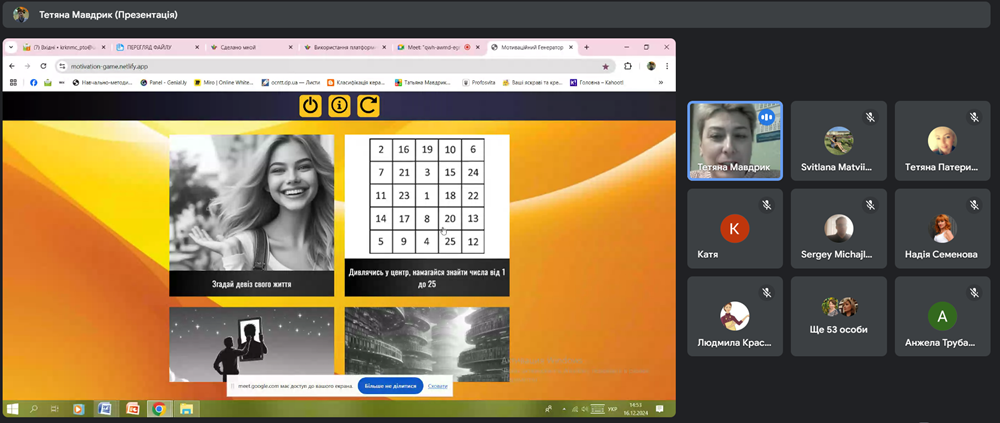Viewport: 1000px width, 423px height.
Task: Click the "Згадай девіз свого життя" card
Action: [251, 215]
